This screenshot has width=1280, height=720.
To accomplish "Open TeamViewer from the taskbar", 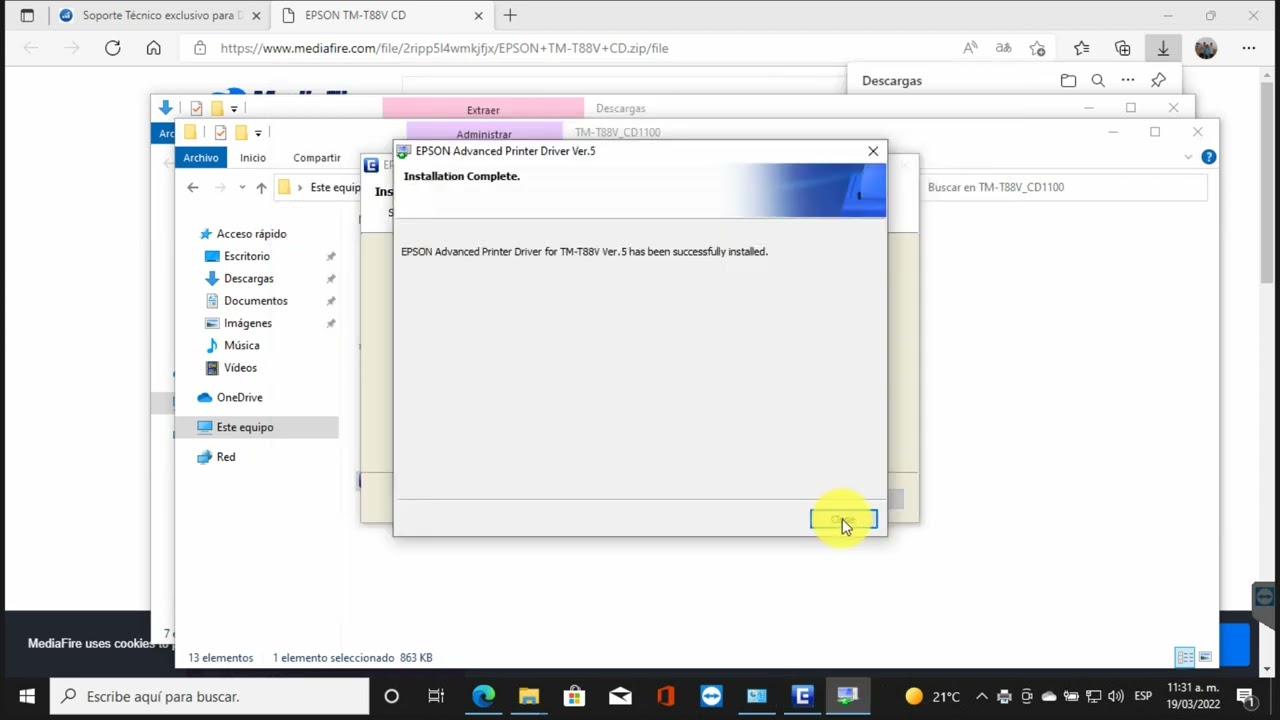I will (711, 696).
